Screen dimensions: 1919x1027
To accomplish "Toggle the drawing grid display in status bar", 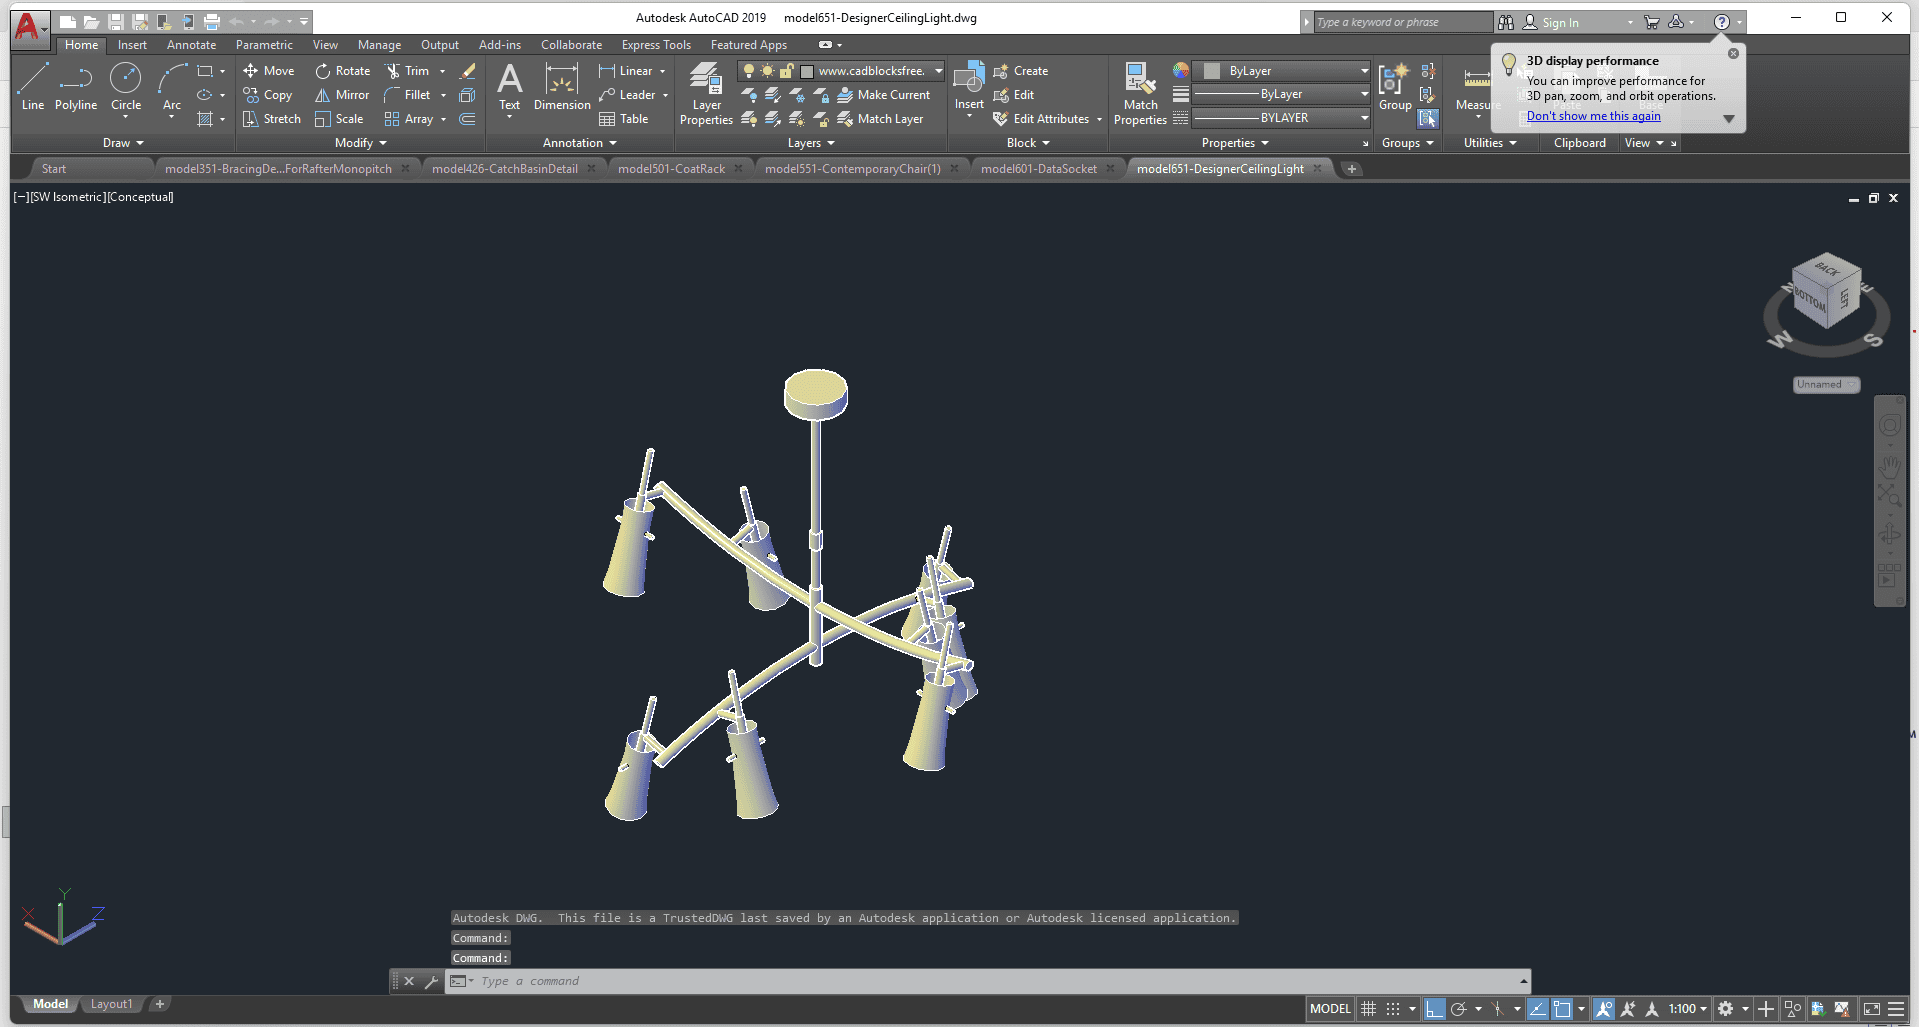I will [1369, 1009].
